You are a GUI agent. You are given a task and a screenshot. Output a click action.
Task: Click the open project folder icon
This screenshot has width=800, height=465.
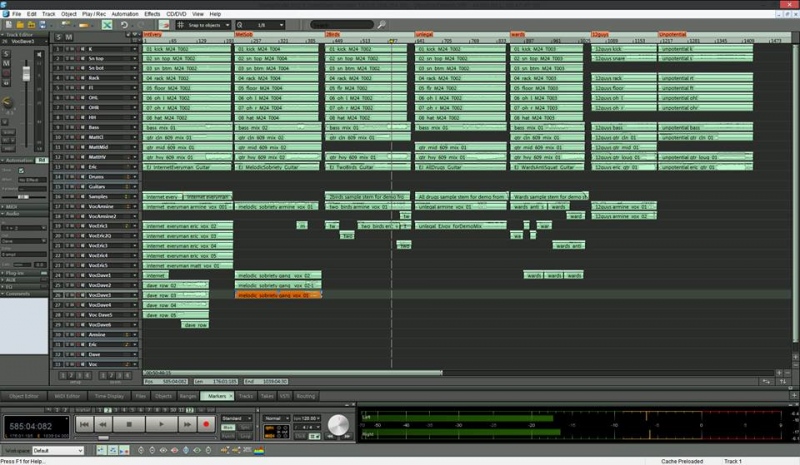pyautogui.click(x=20, y=25)
